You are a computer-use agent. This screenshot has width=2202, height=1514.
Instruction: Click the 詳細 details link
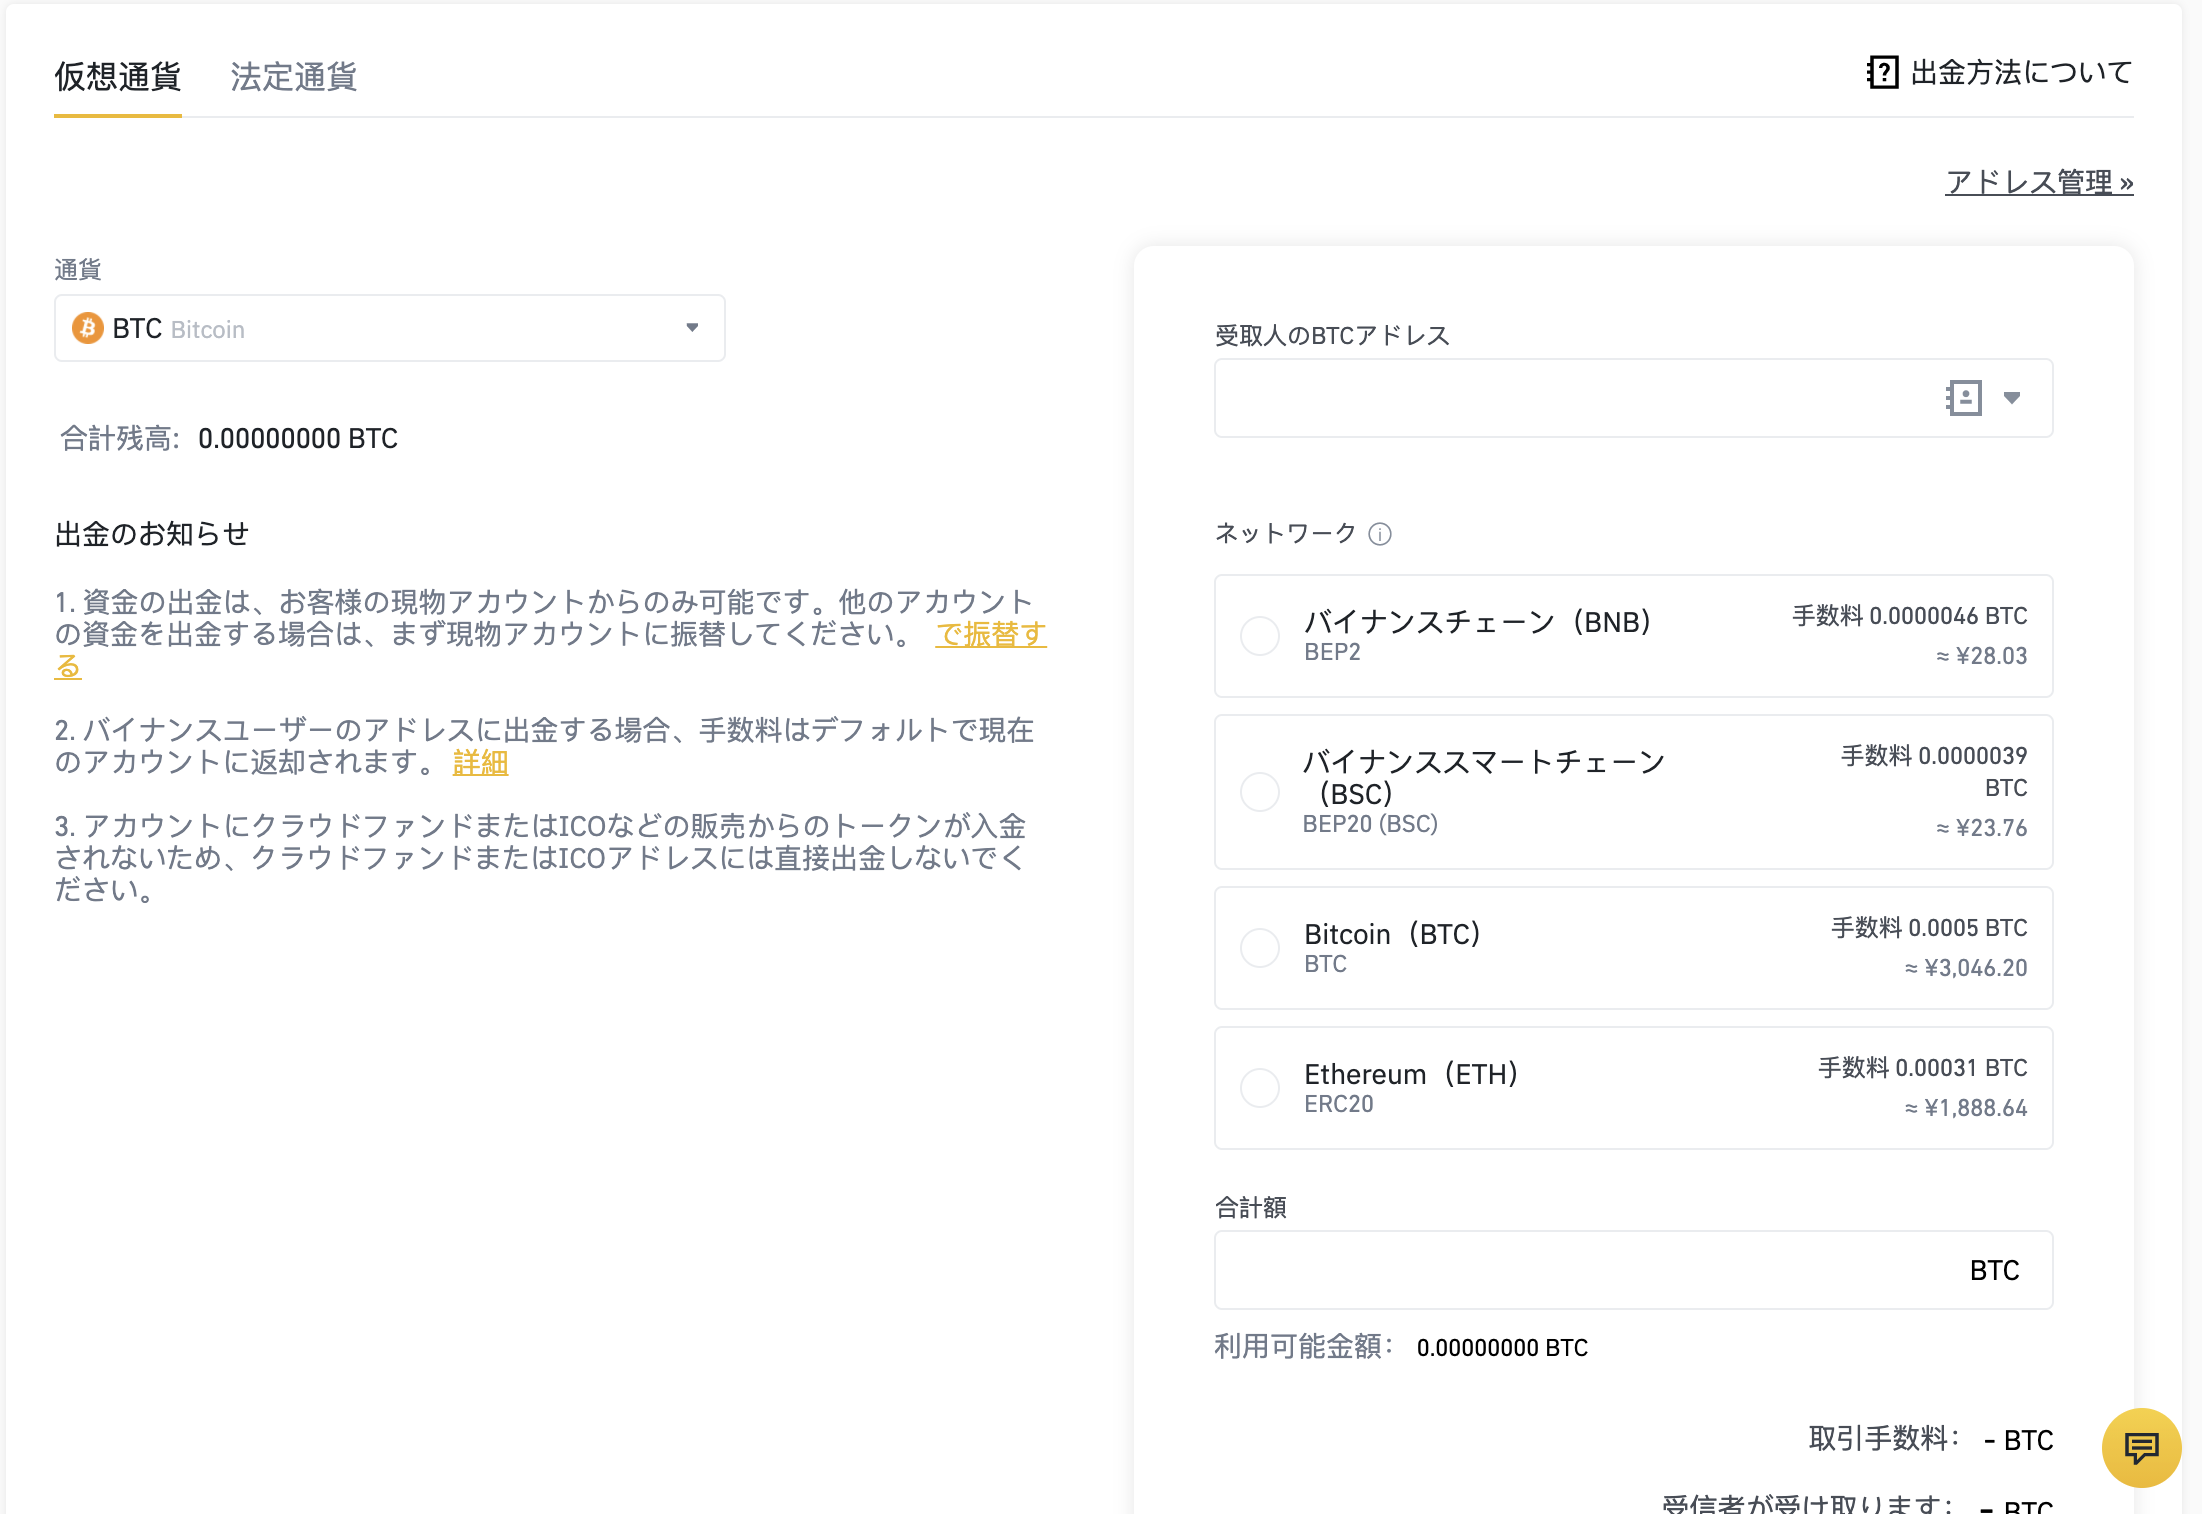(x=480, y=763)
